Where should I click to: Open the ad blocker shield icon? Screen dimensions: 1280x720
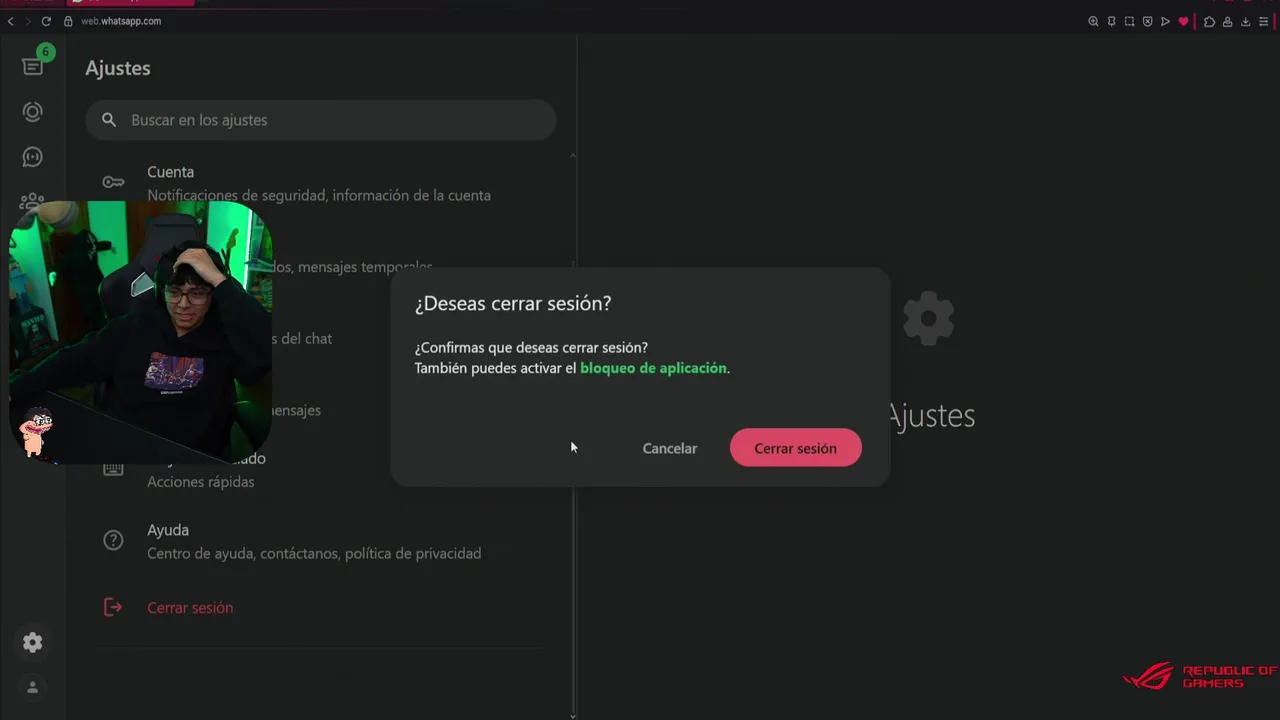(x=1147, y=21)
